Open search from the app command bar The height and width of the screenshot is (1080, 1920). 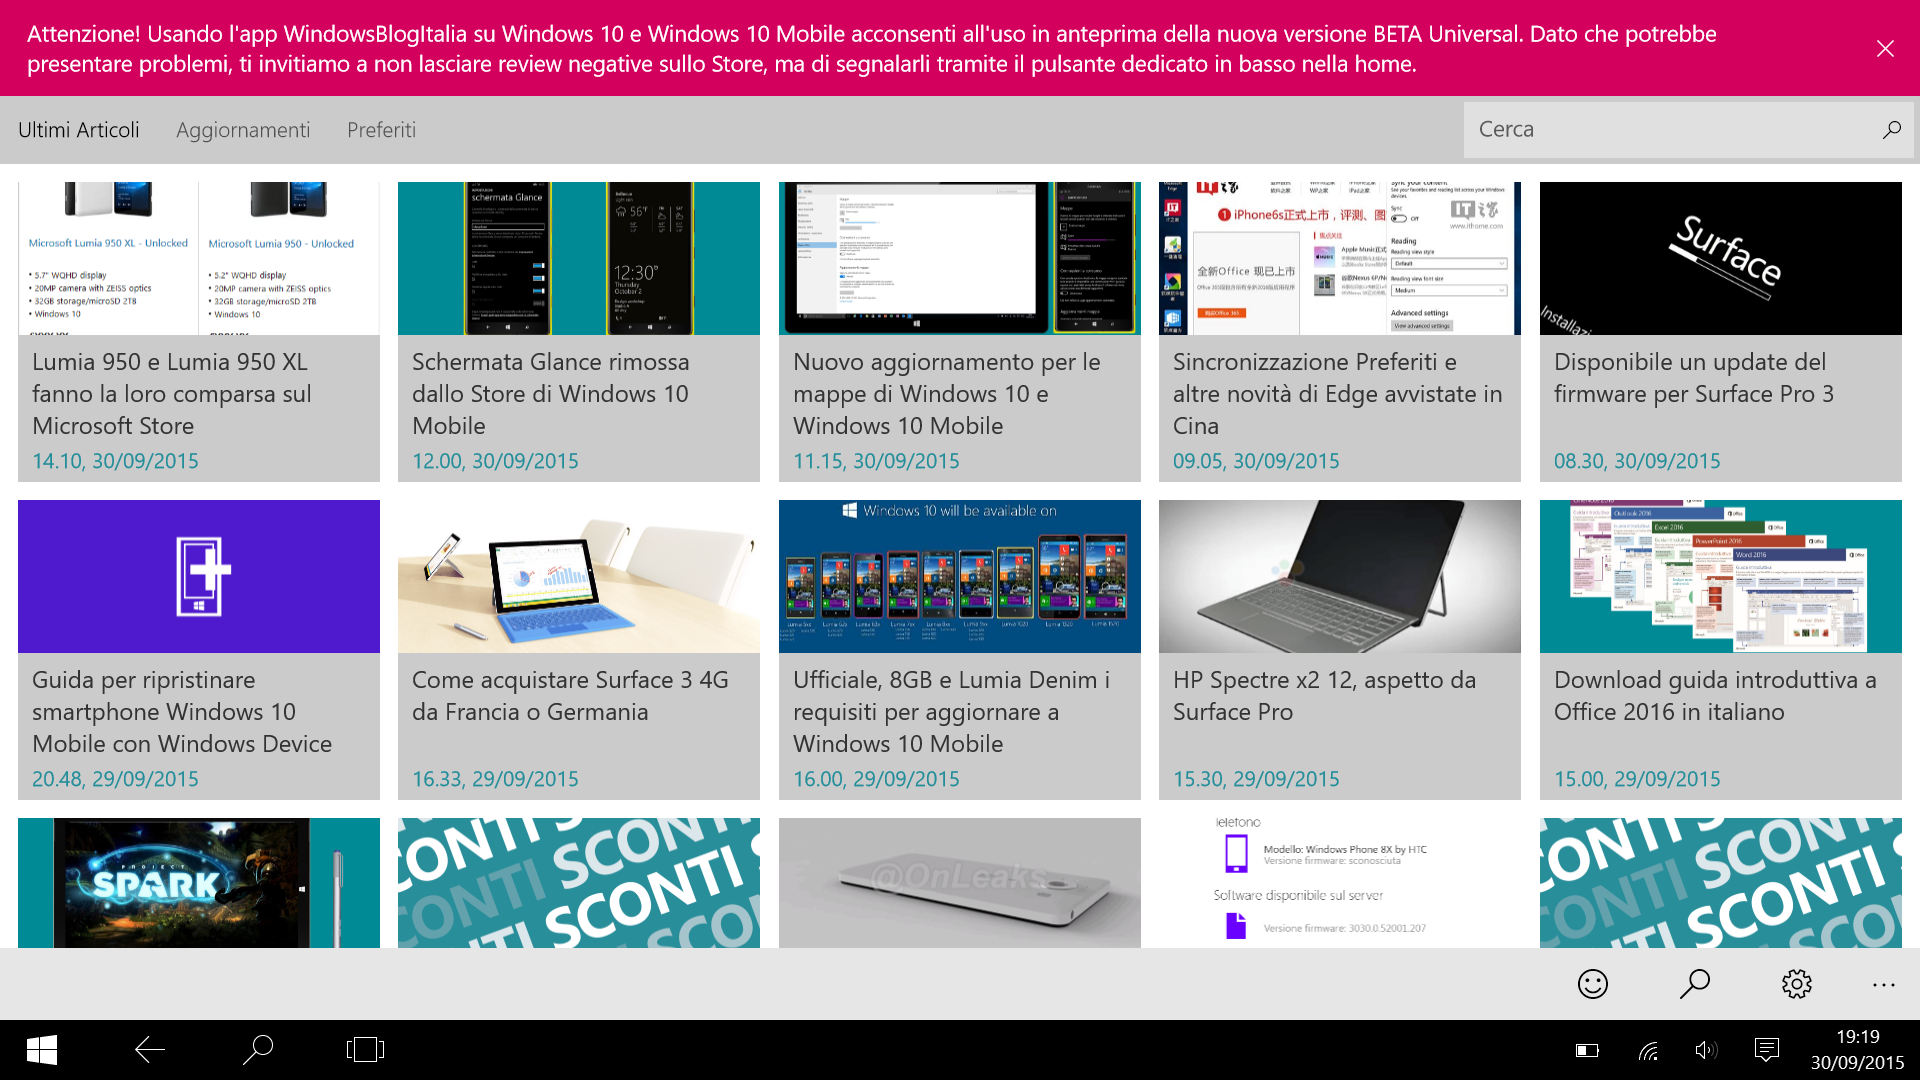coord(1695,984)
